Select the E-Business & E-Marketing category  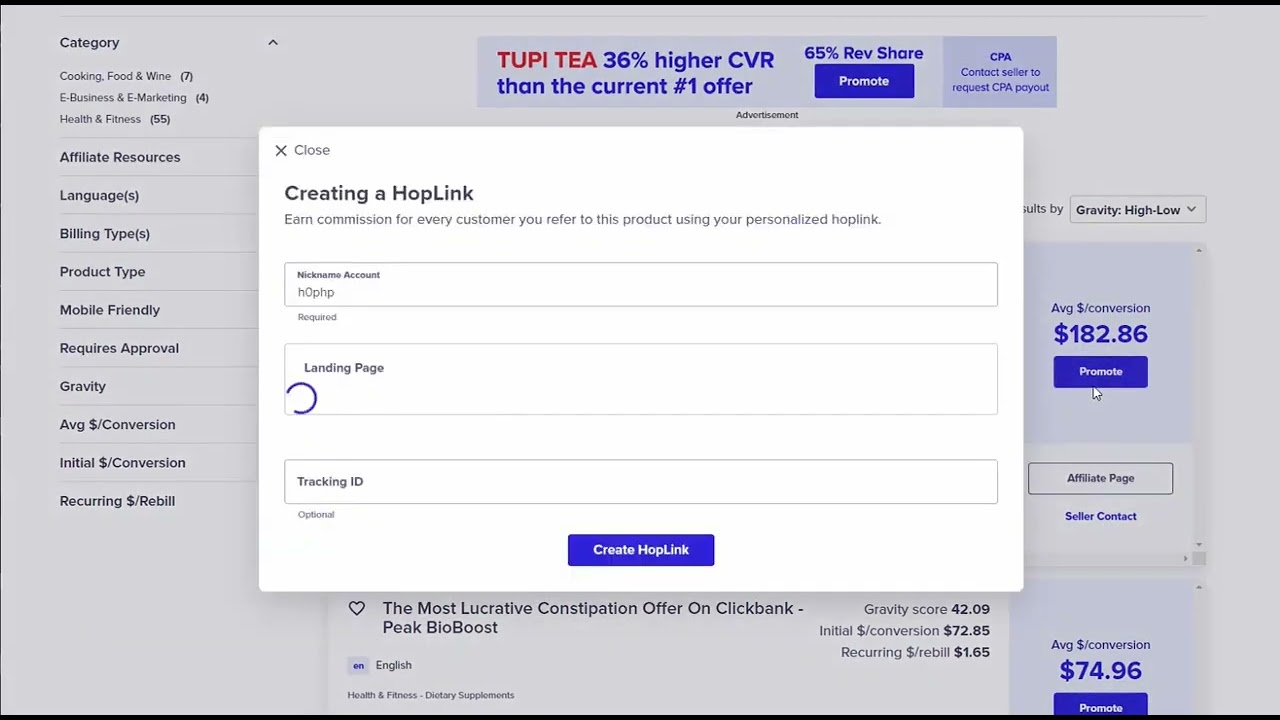pos(134,97)
